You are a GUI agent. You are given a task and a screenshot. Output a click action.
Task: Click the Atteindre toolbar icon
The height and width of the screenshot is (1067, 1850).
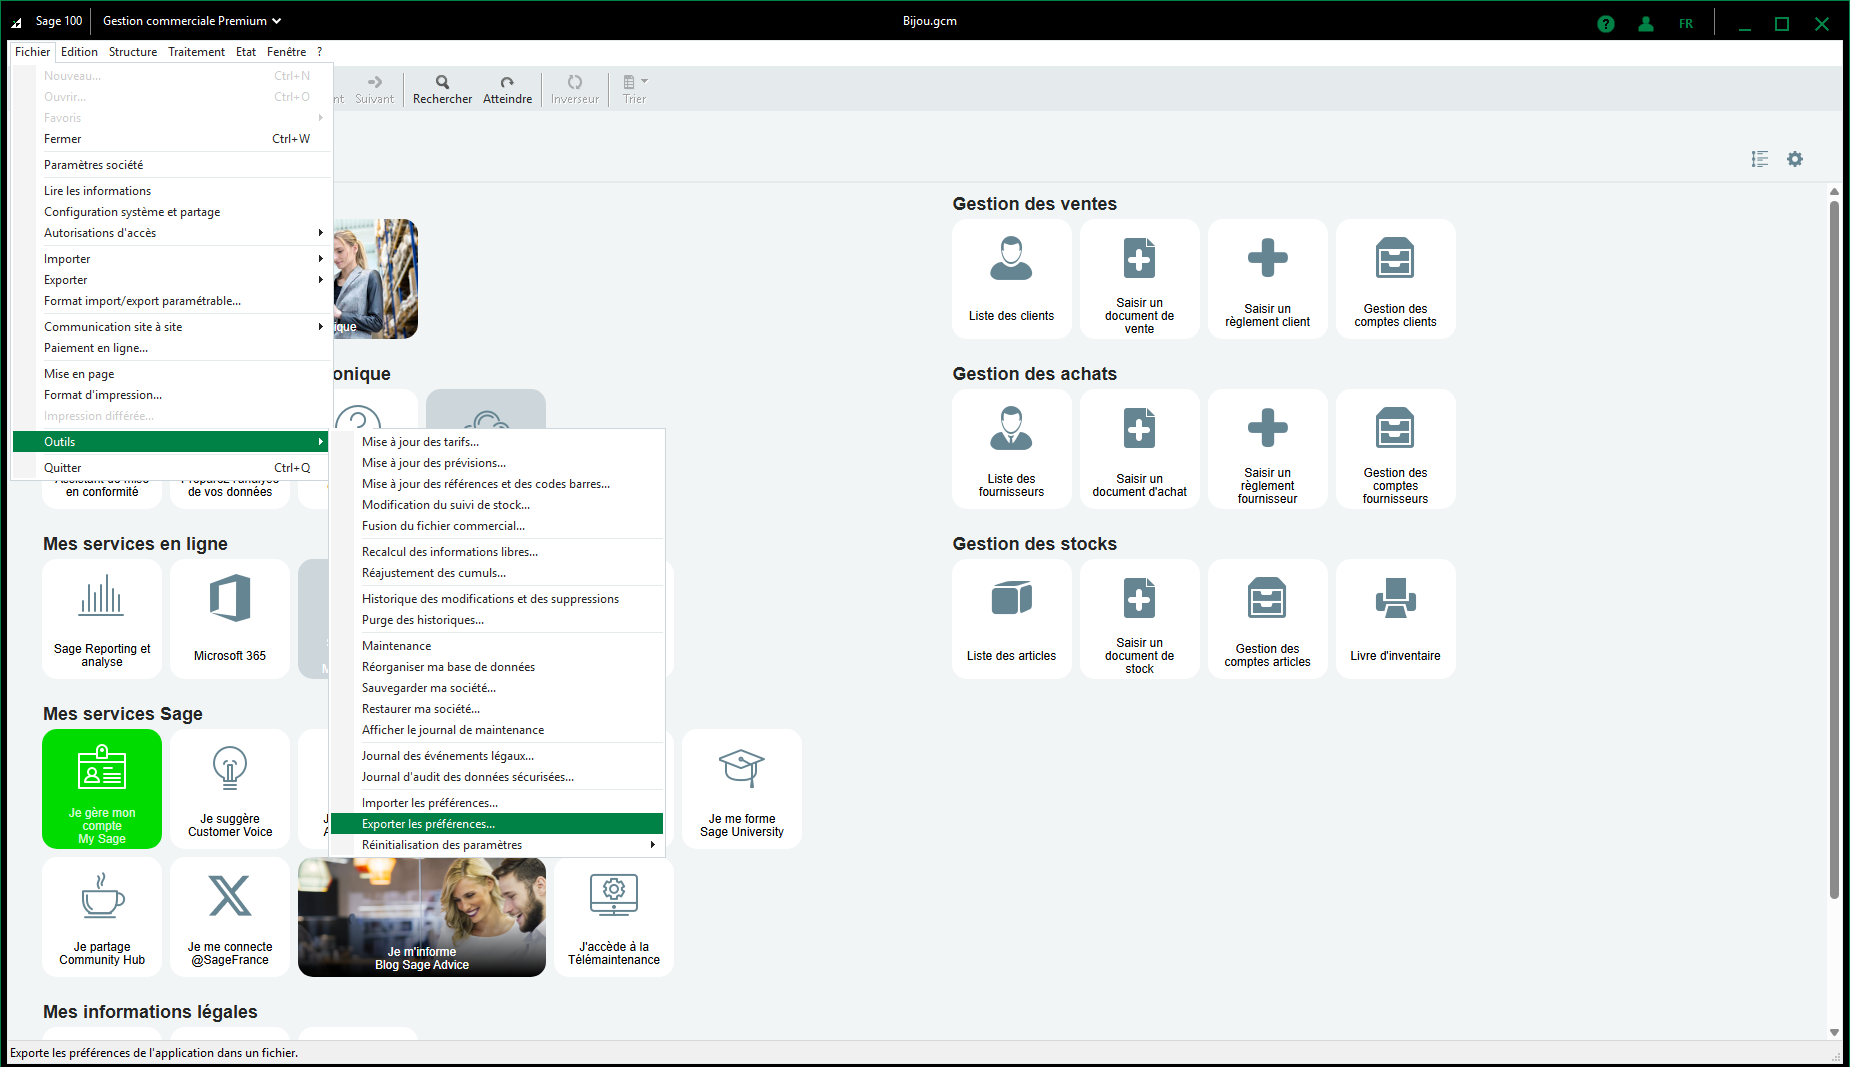point(507,89)
